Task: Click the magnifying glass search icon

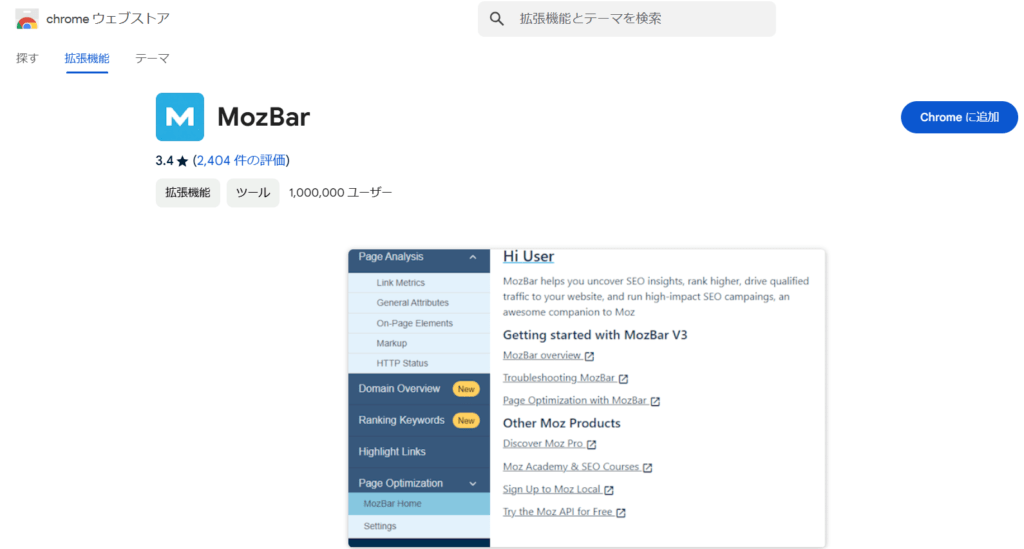Action: (497, 19)
